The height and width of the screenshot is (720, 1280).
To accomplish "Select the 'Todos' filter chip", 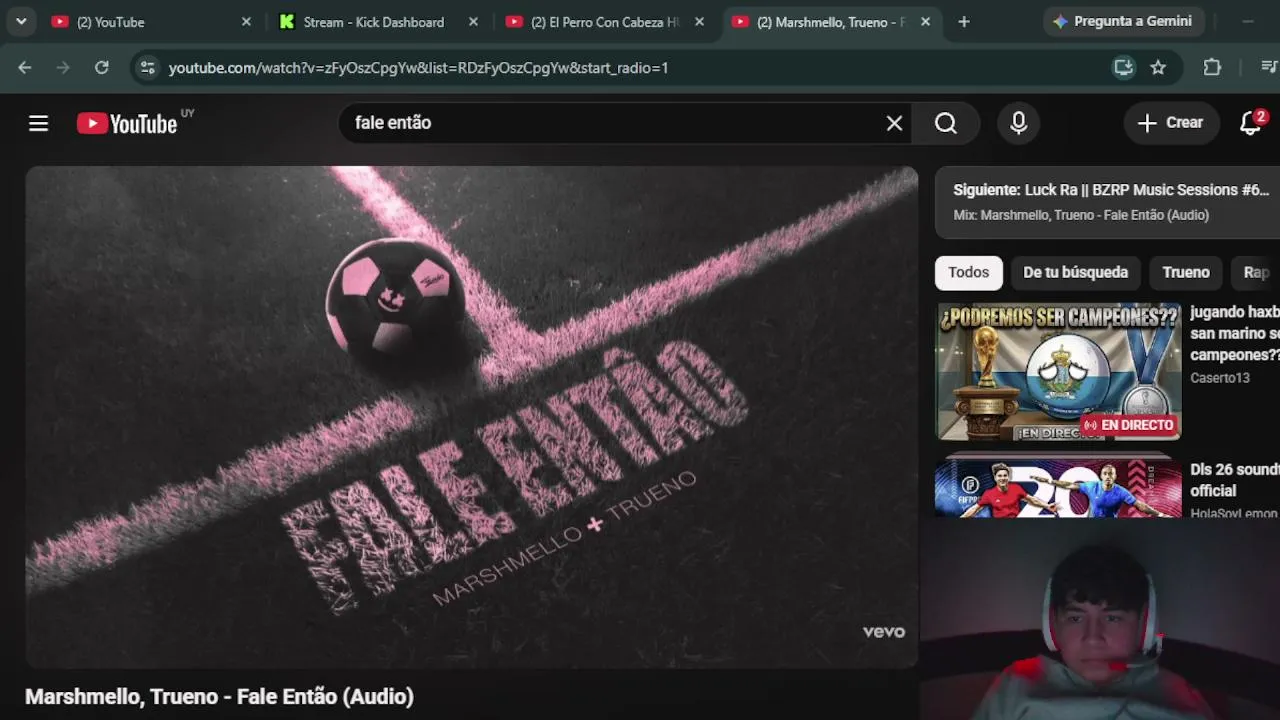I will (968, 272).
